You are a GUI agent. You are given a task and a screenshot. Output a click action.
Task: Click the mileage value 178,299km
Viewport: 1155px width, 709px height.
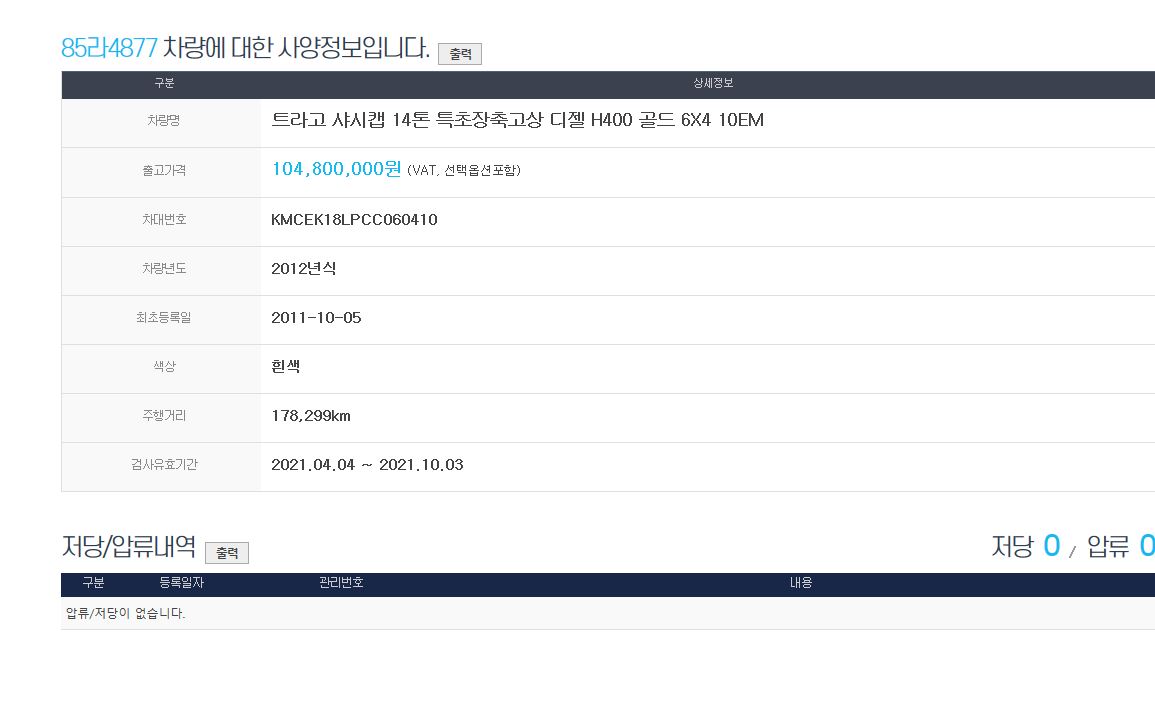pyautogui.click(x=311, y=416)
